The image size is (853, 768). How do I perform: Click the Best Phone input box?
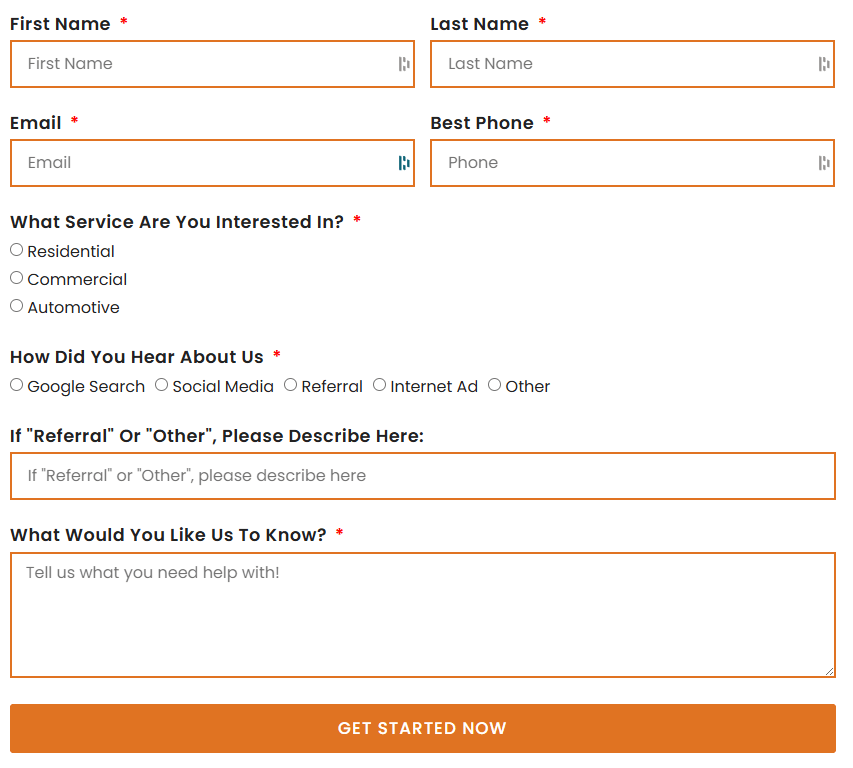(x=620, y=163)
